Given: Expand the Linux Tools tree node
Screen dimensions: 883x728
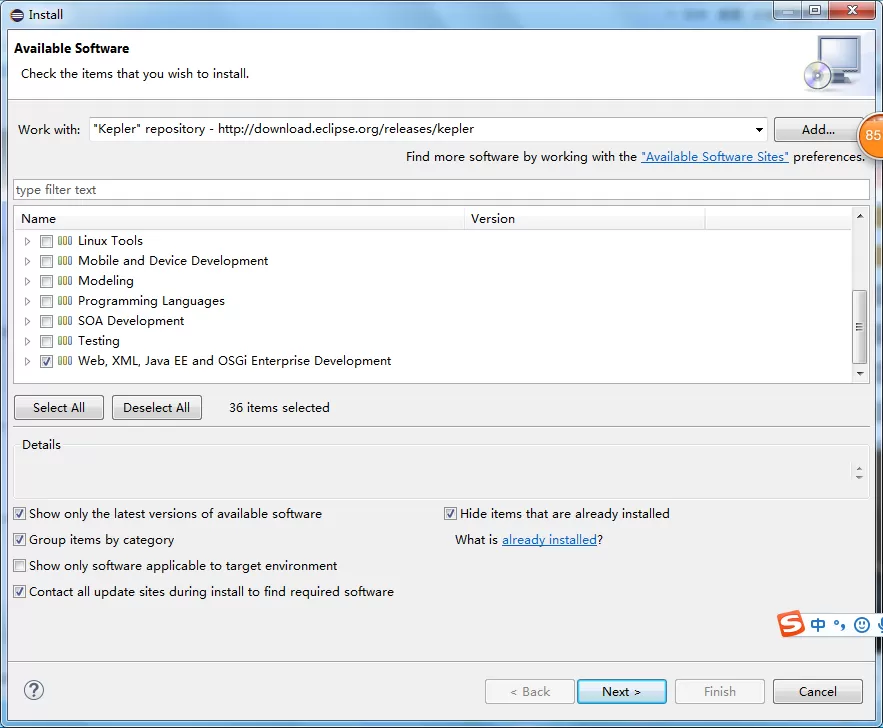Looking at the screenshot, I should pyautogui.click(x=27, y=242).
